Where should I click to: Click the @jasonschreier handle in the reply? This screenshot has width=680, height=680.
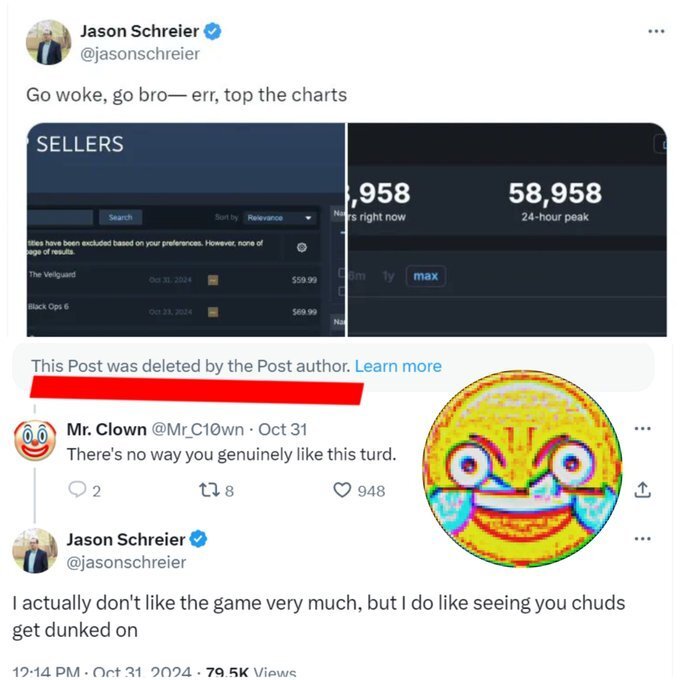(x=126, y=562)
